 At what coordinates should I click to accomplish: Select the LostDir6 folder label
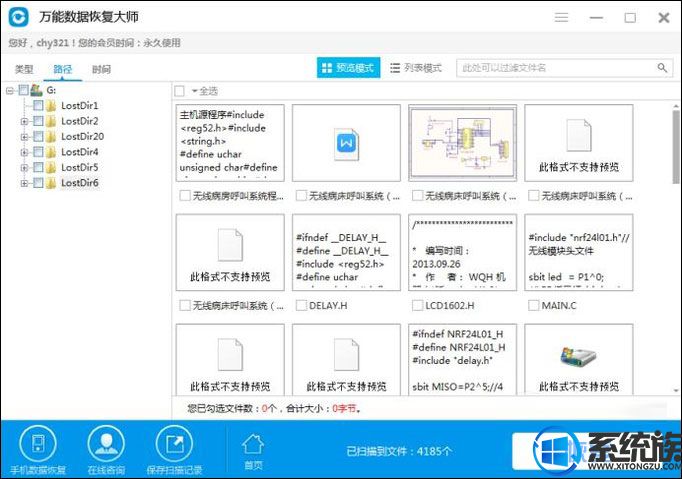click(x=80, y=183)
